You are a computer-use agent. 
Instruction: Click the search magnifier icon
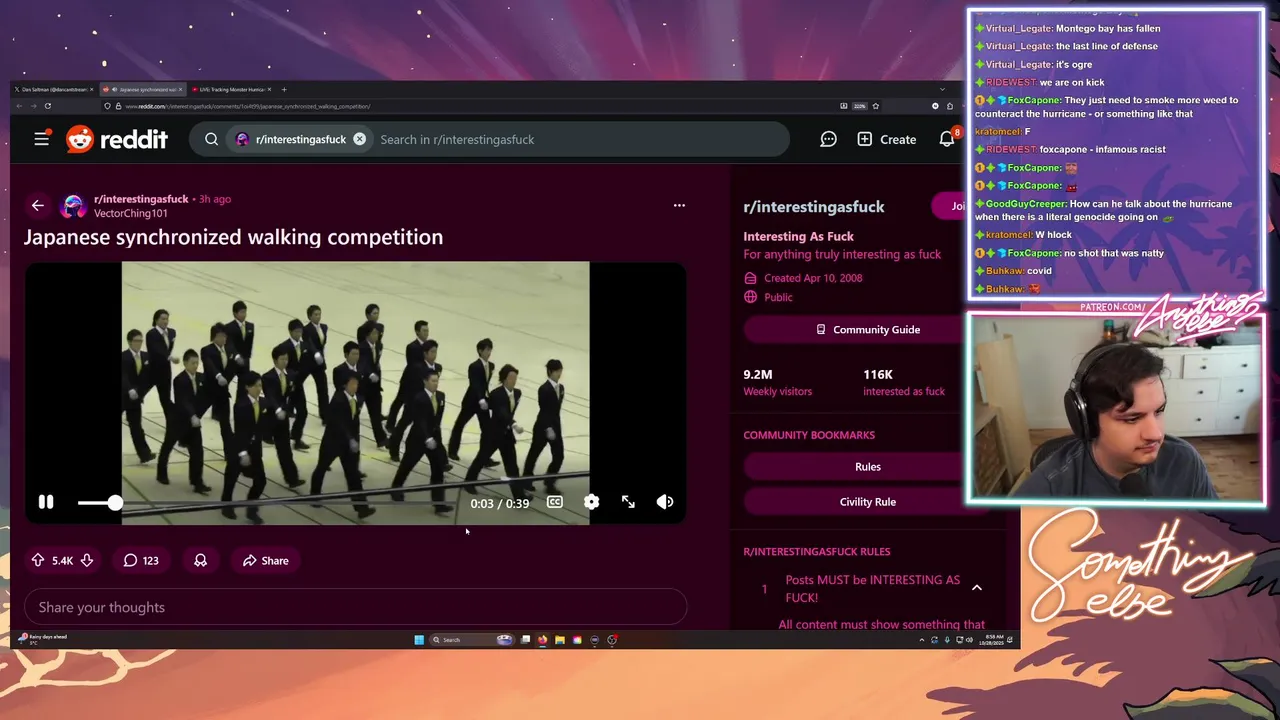coord(211,139)
